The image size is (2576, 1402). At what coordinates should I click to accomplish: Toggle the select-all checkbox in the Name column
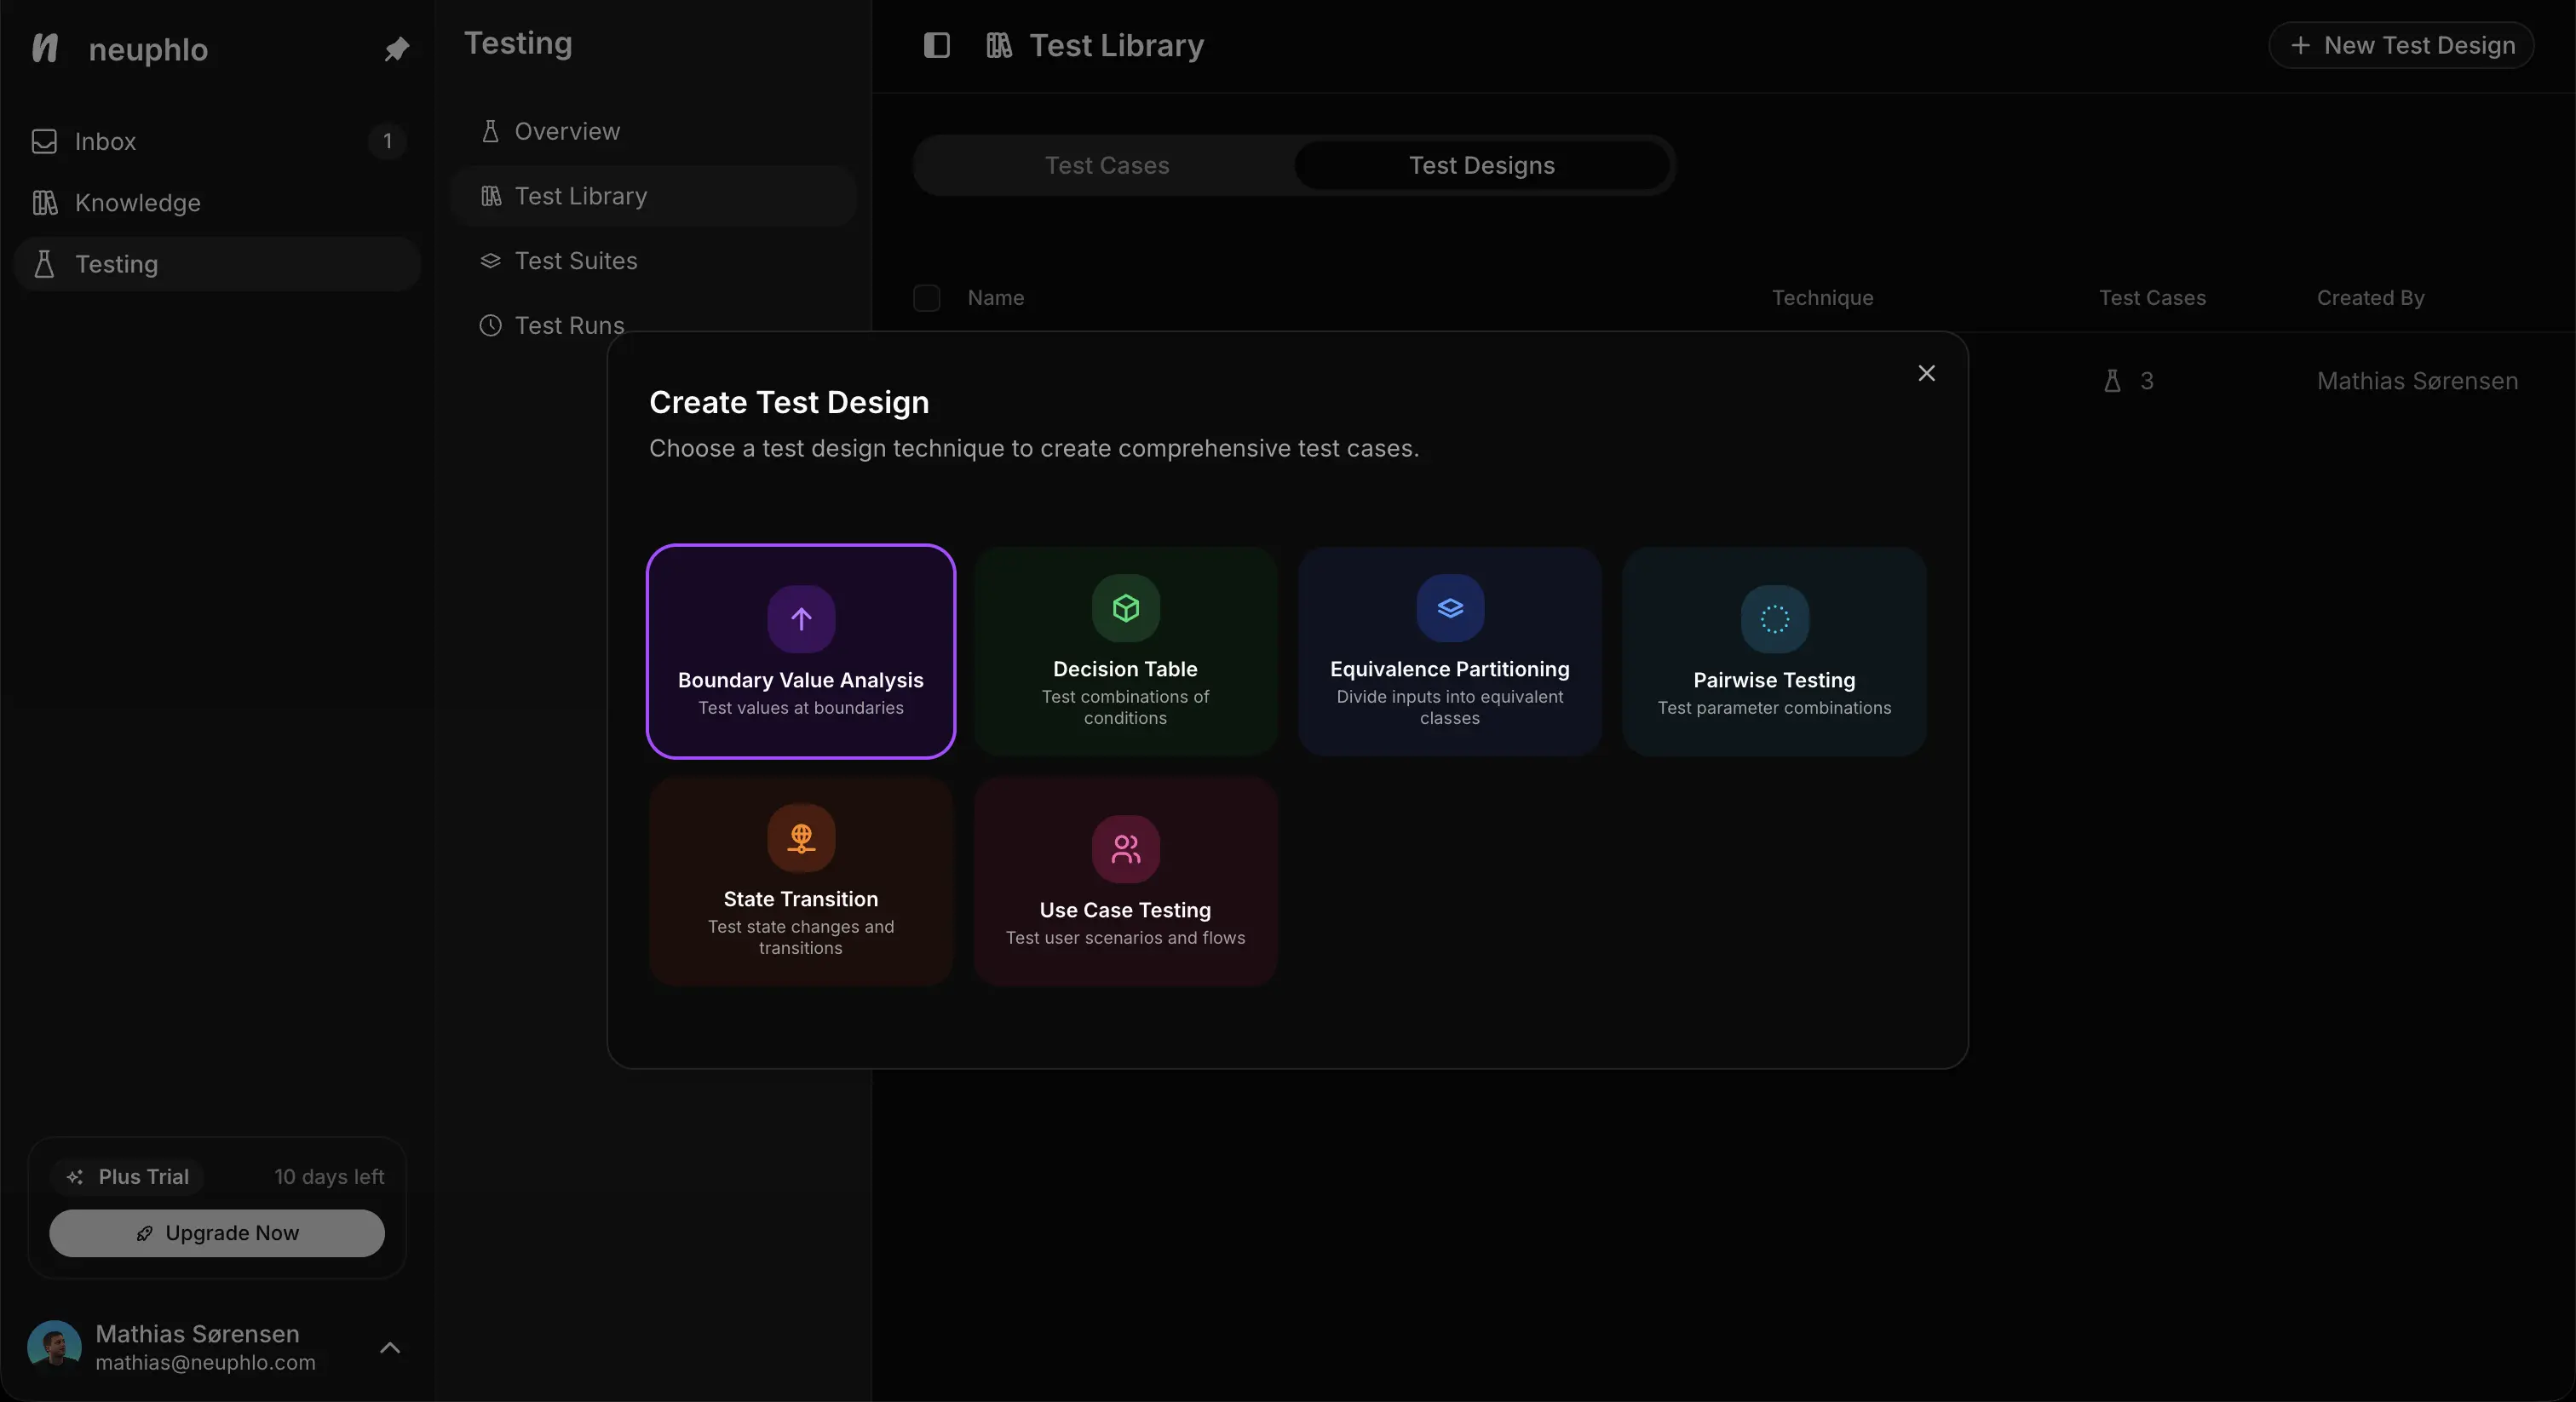[926, 298]
